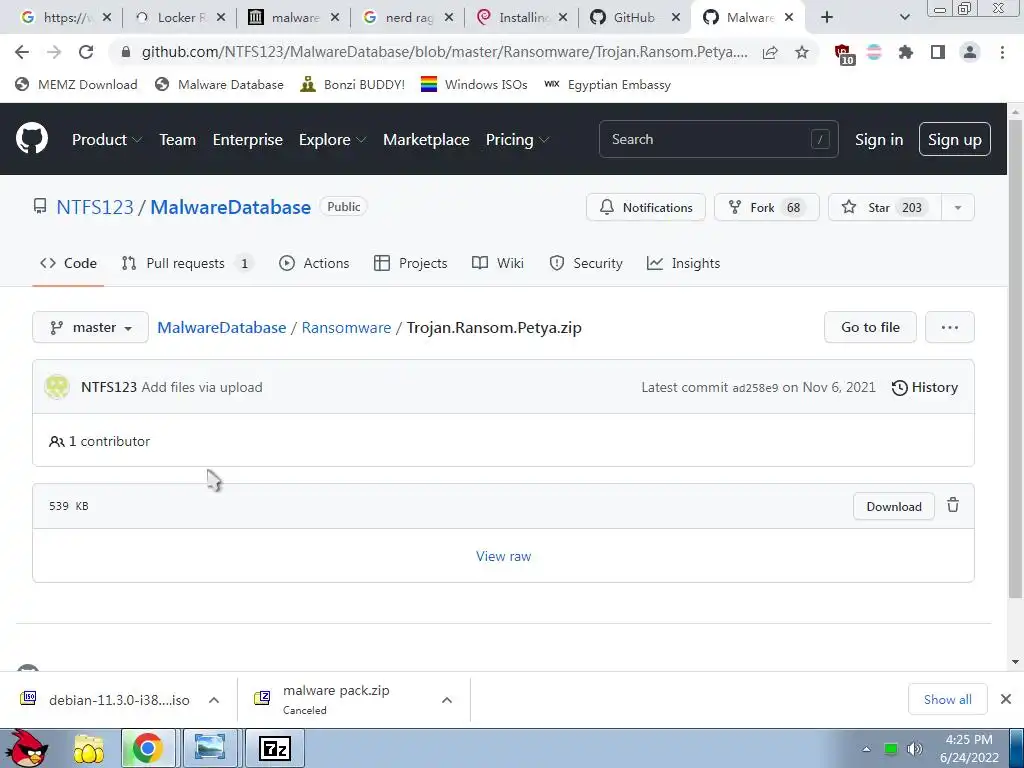Expand the Pricing menu
The image size is (1024, 768).
click(x=517, y=140)
